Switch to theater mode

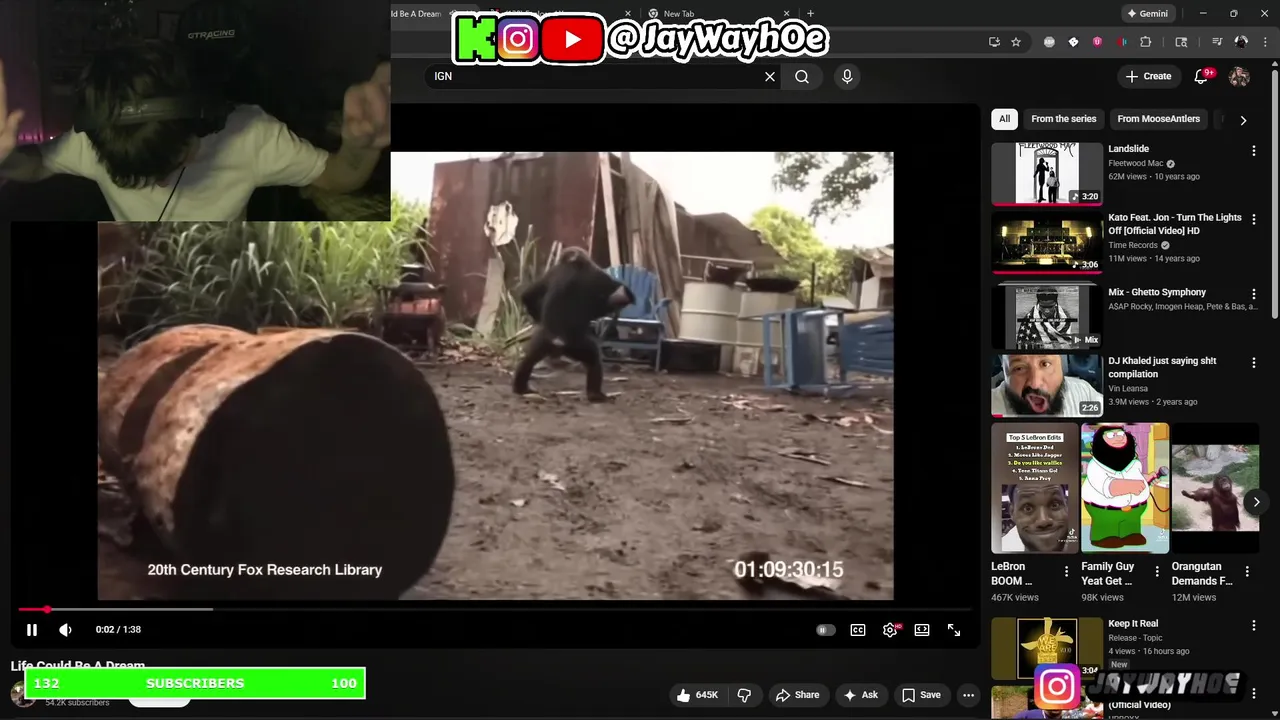point(922,630)
